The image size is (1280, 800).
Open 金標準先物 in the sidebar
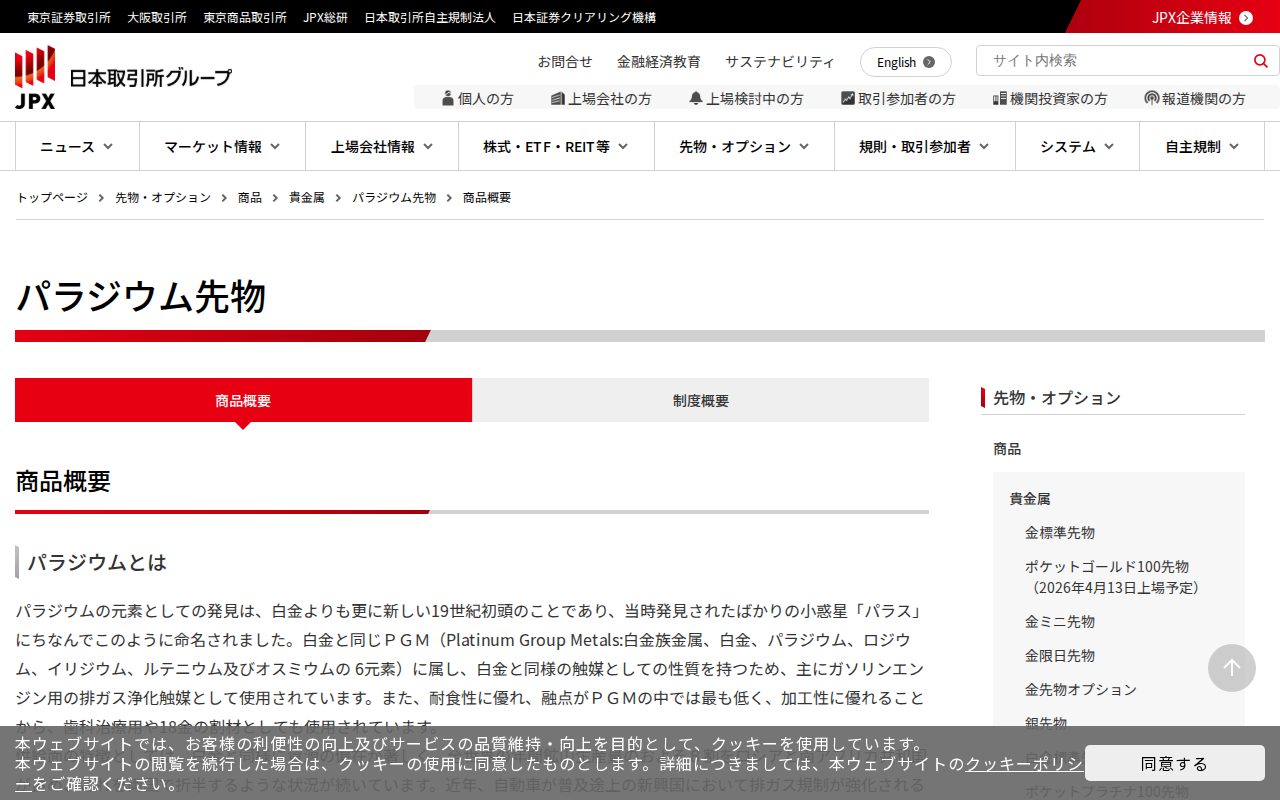[x=1060, y=532]
